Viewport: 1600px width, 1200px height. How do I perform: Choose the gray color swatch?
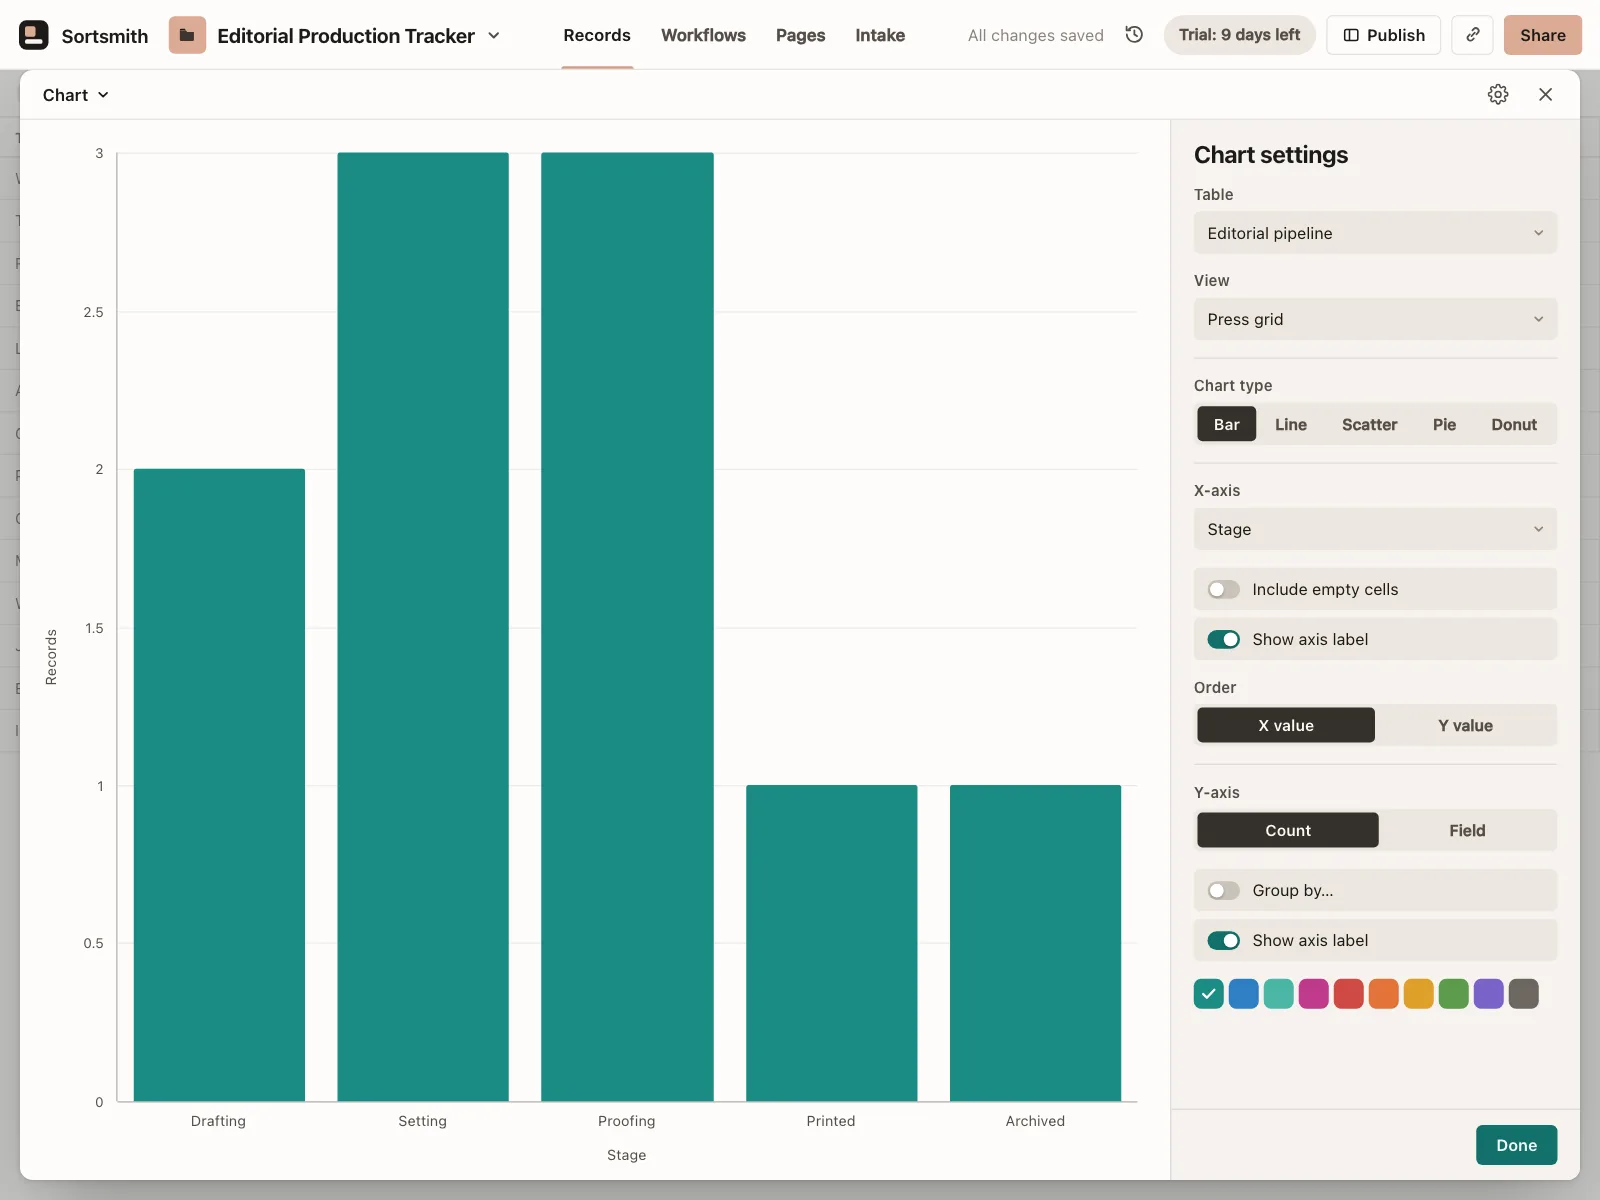pos(1524,994)
